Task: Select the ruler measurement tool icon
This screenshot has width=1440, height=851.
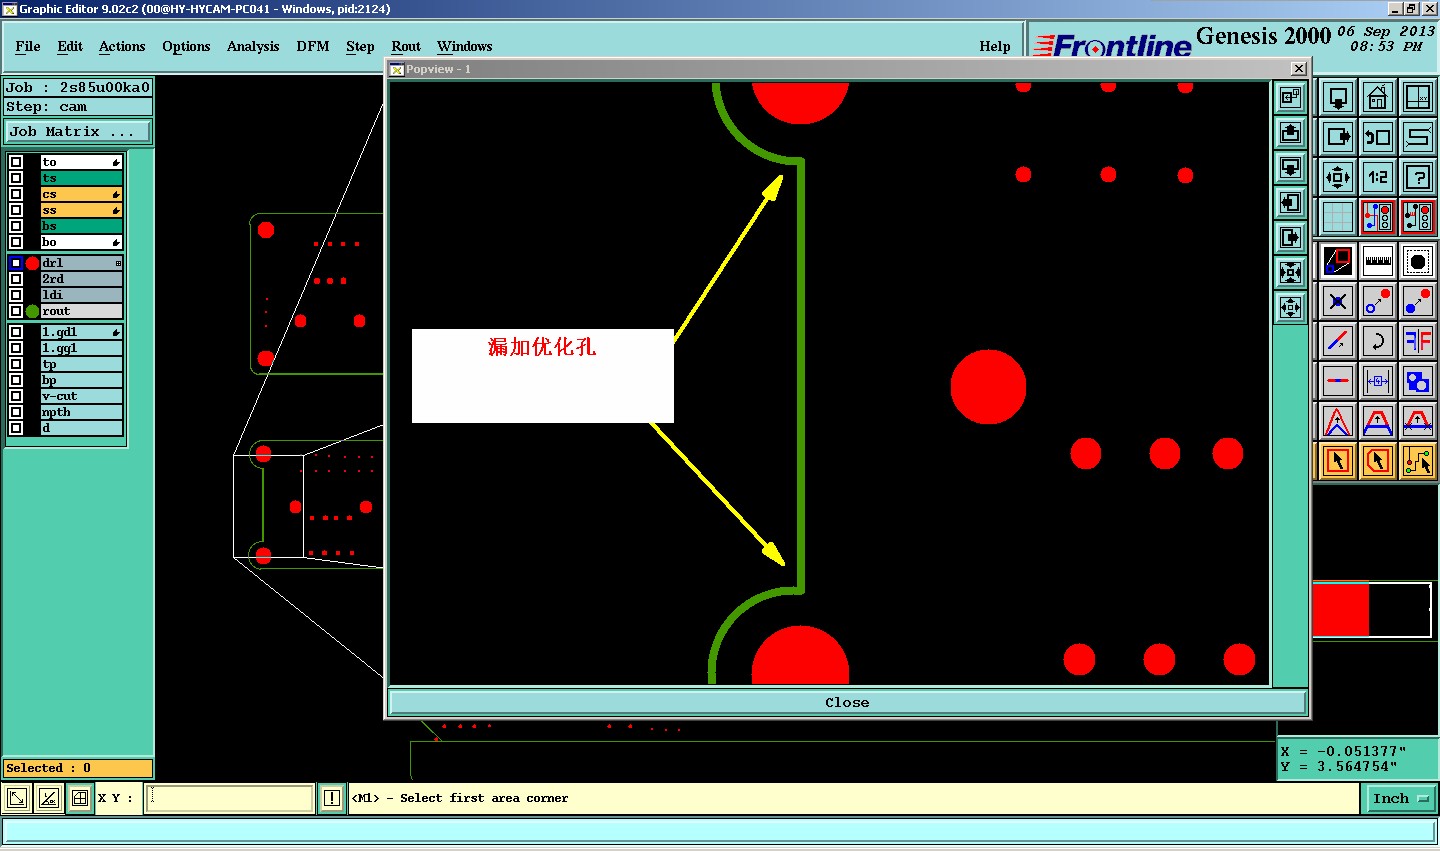Action: tap(1378, 261)
